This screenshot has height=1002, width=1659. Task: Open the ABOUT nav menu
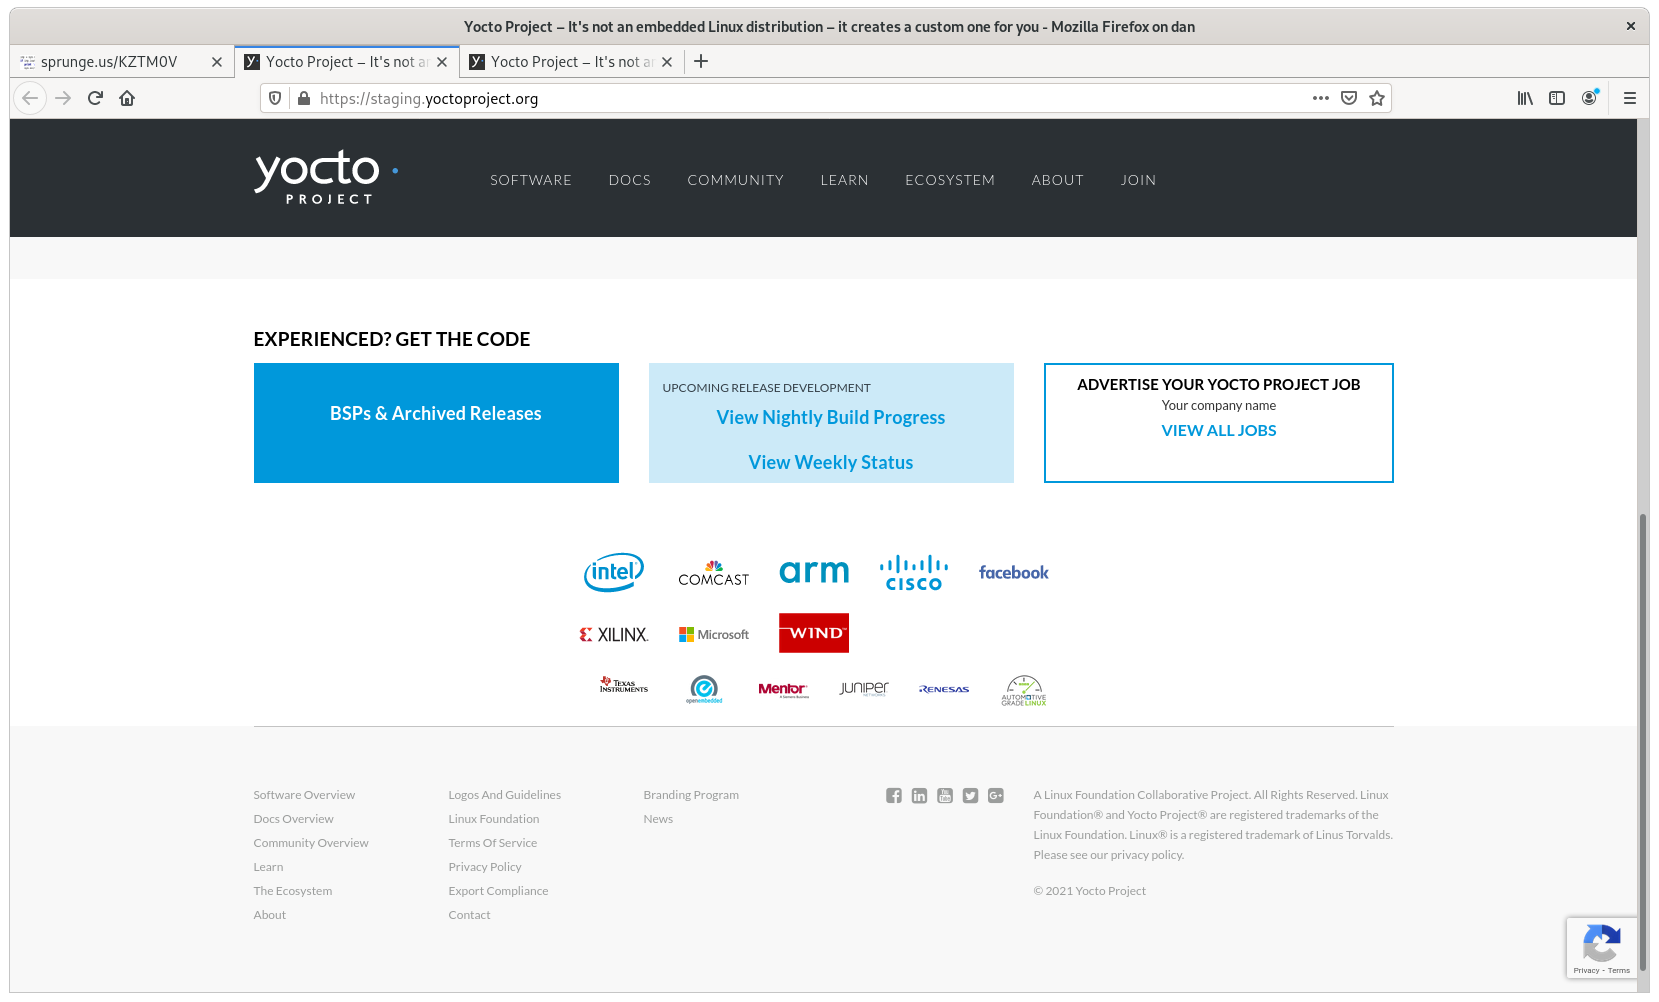(x=1058, y=180)
